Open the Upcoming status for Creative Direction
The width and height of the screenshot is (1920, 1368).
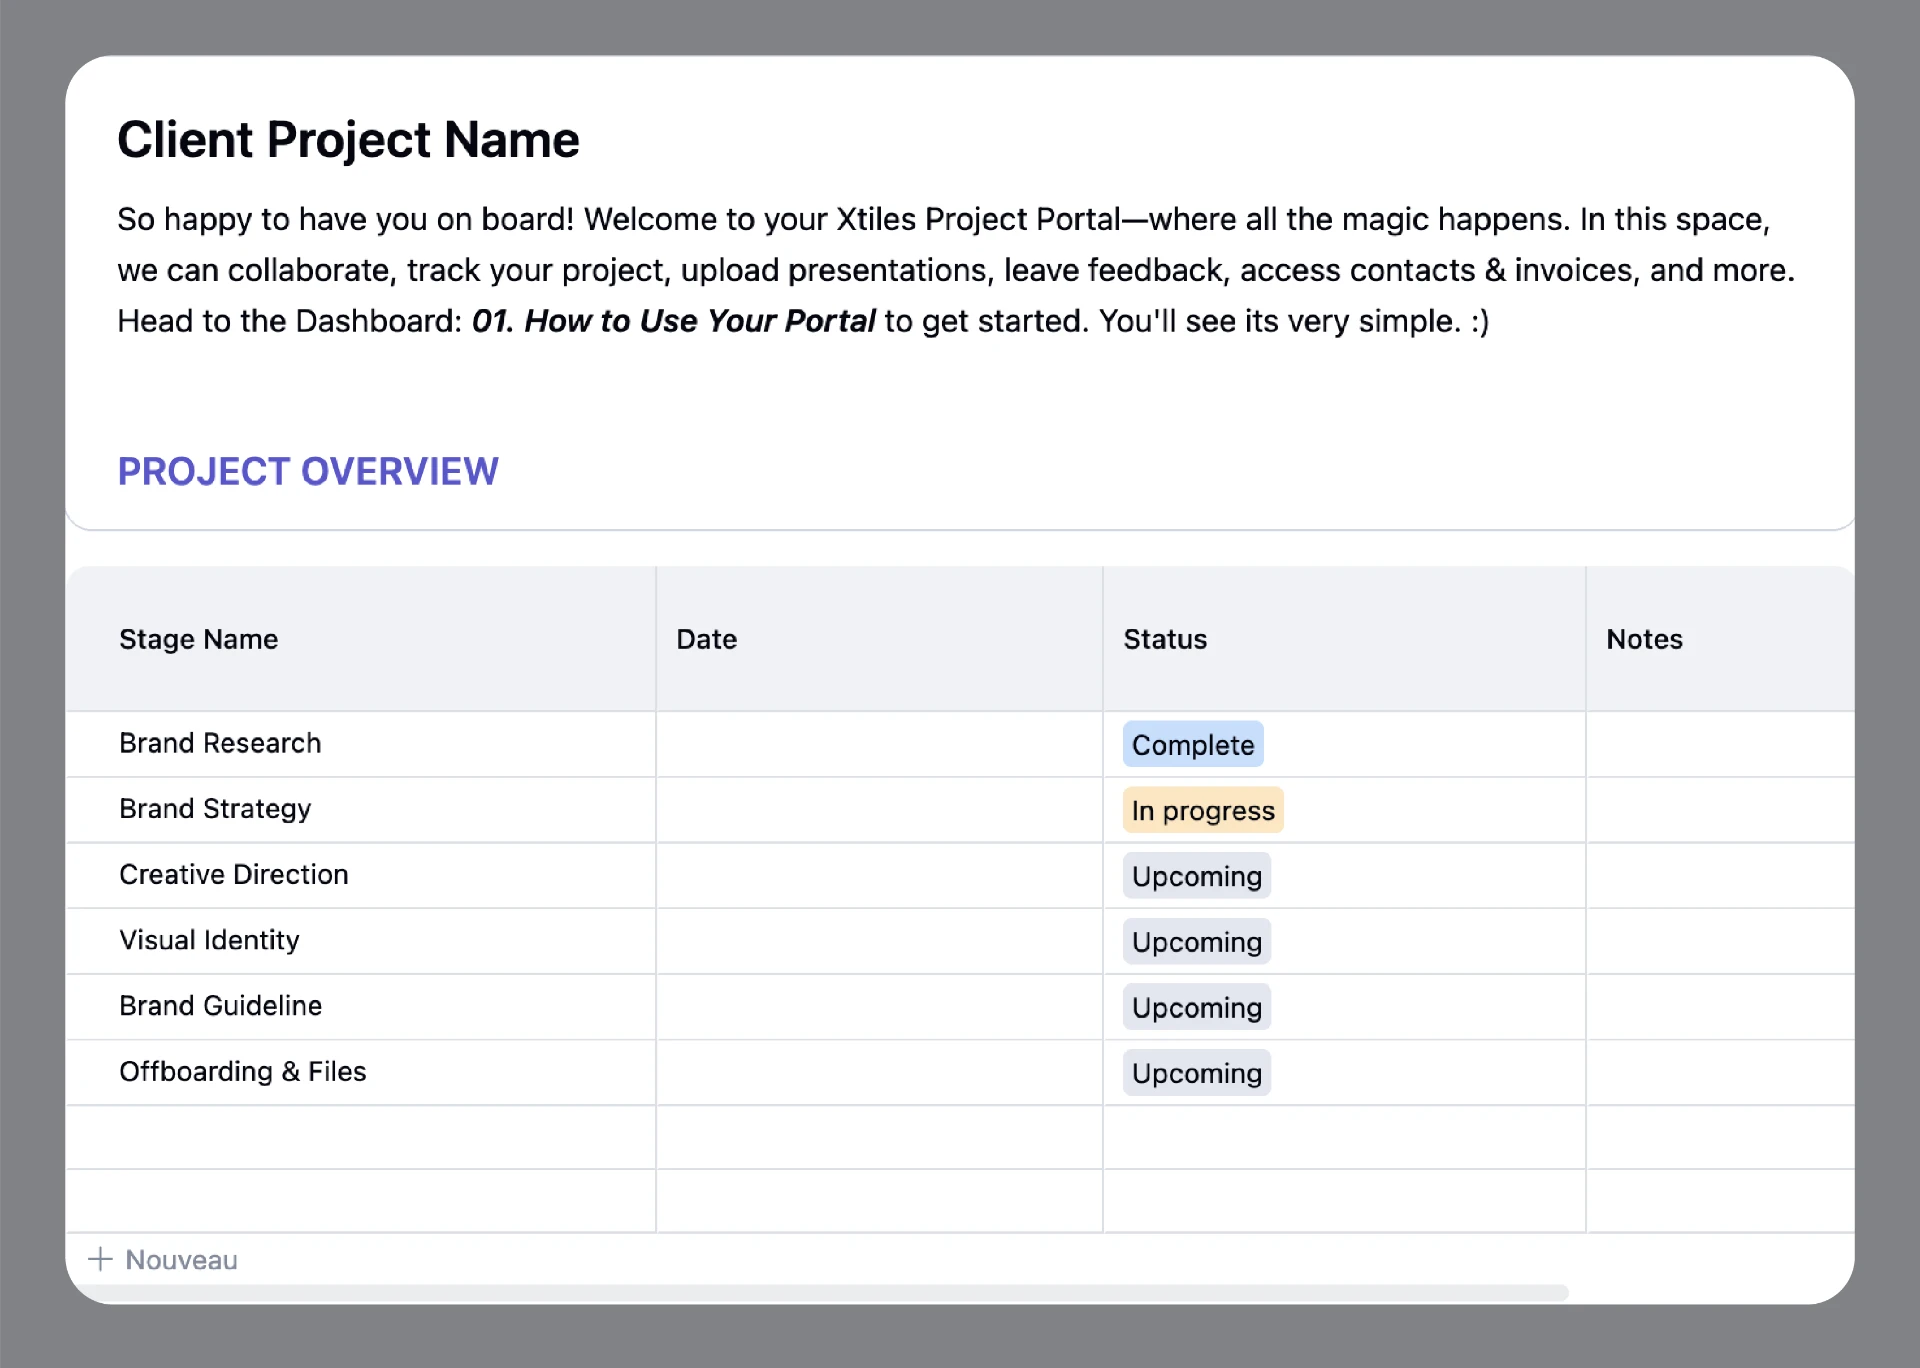[x=1197, y=876]
